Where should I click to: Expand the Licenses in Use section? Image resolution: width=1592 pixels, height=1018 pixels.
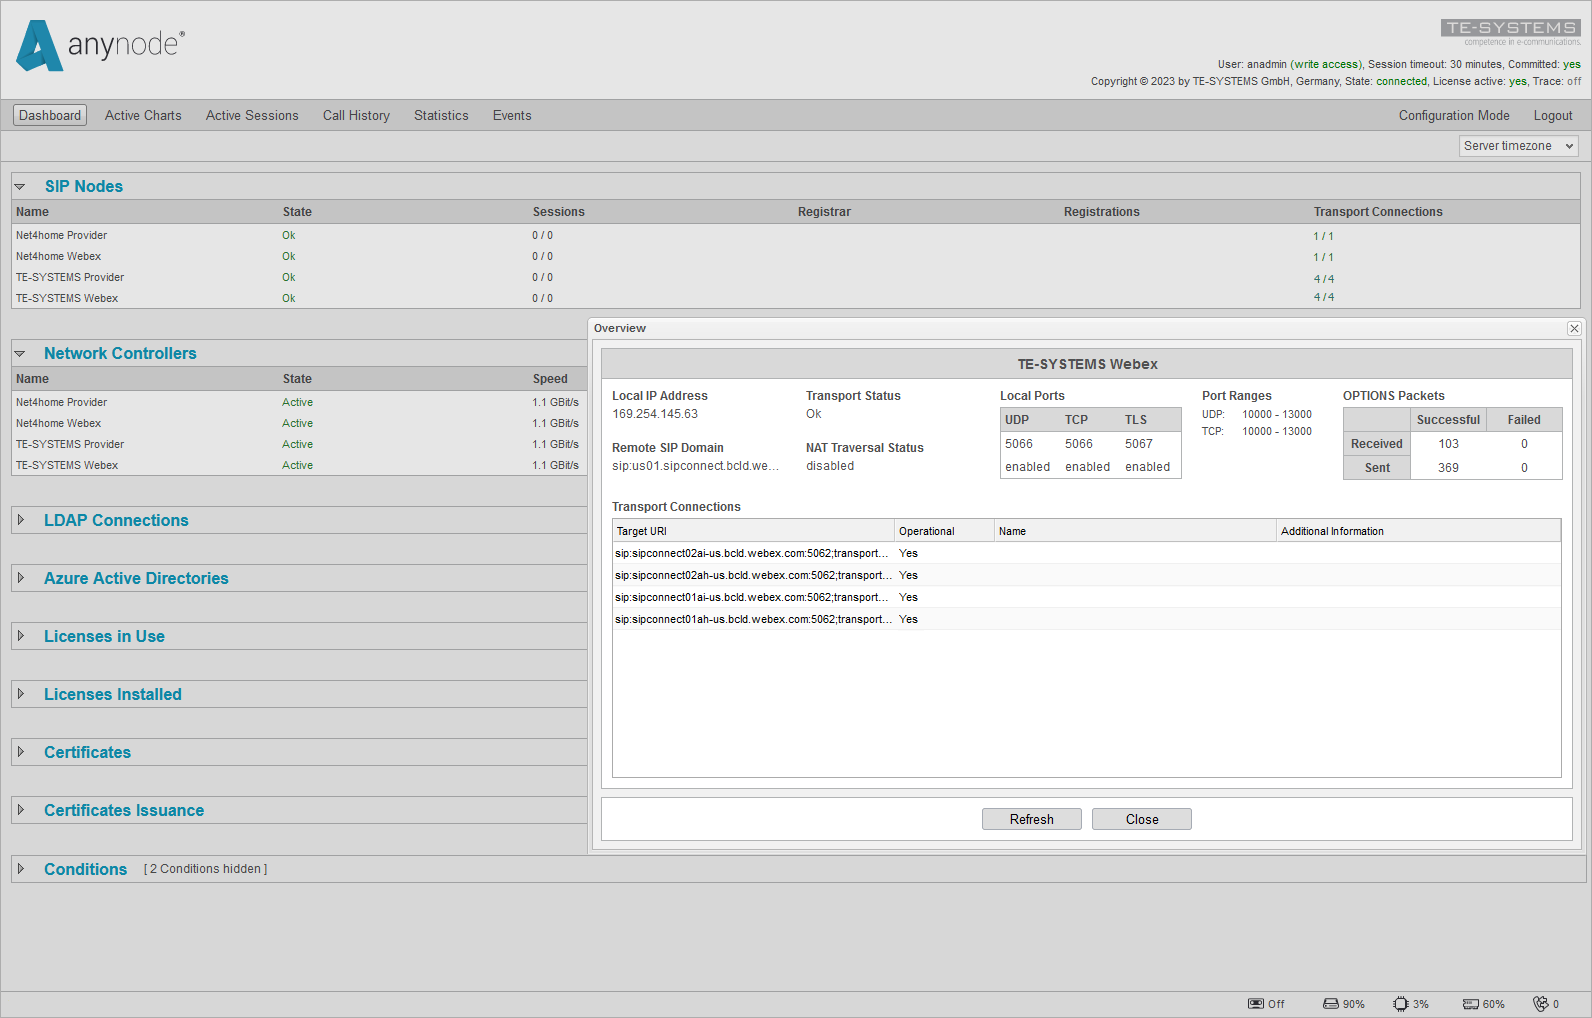click(20, 636)
